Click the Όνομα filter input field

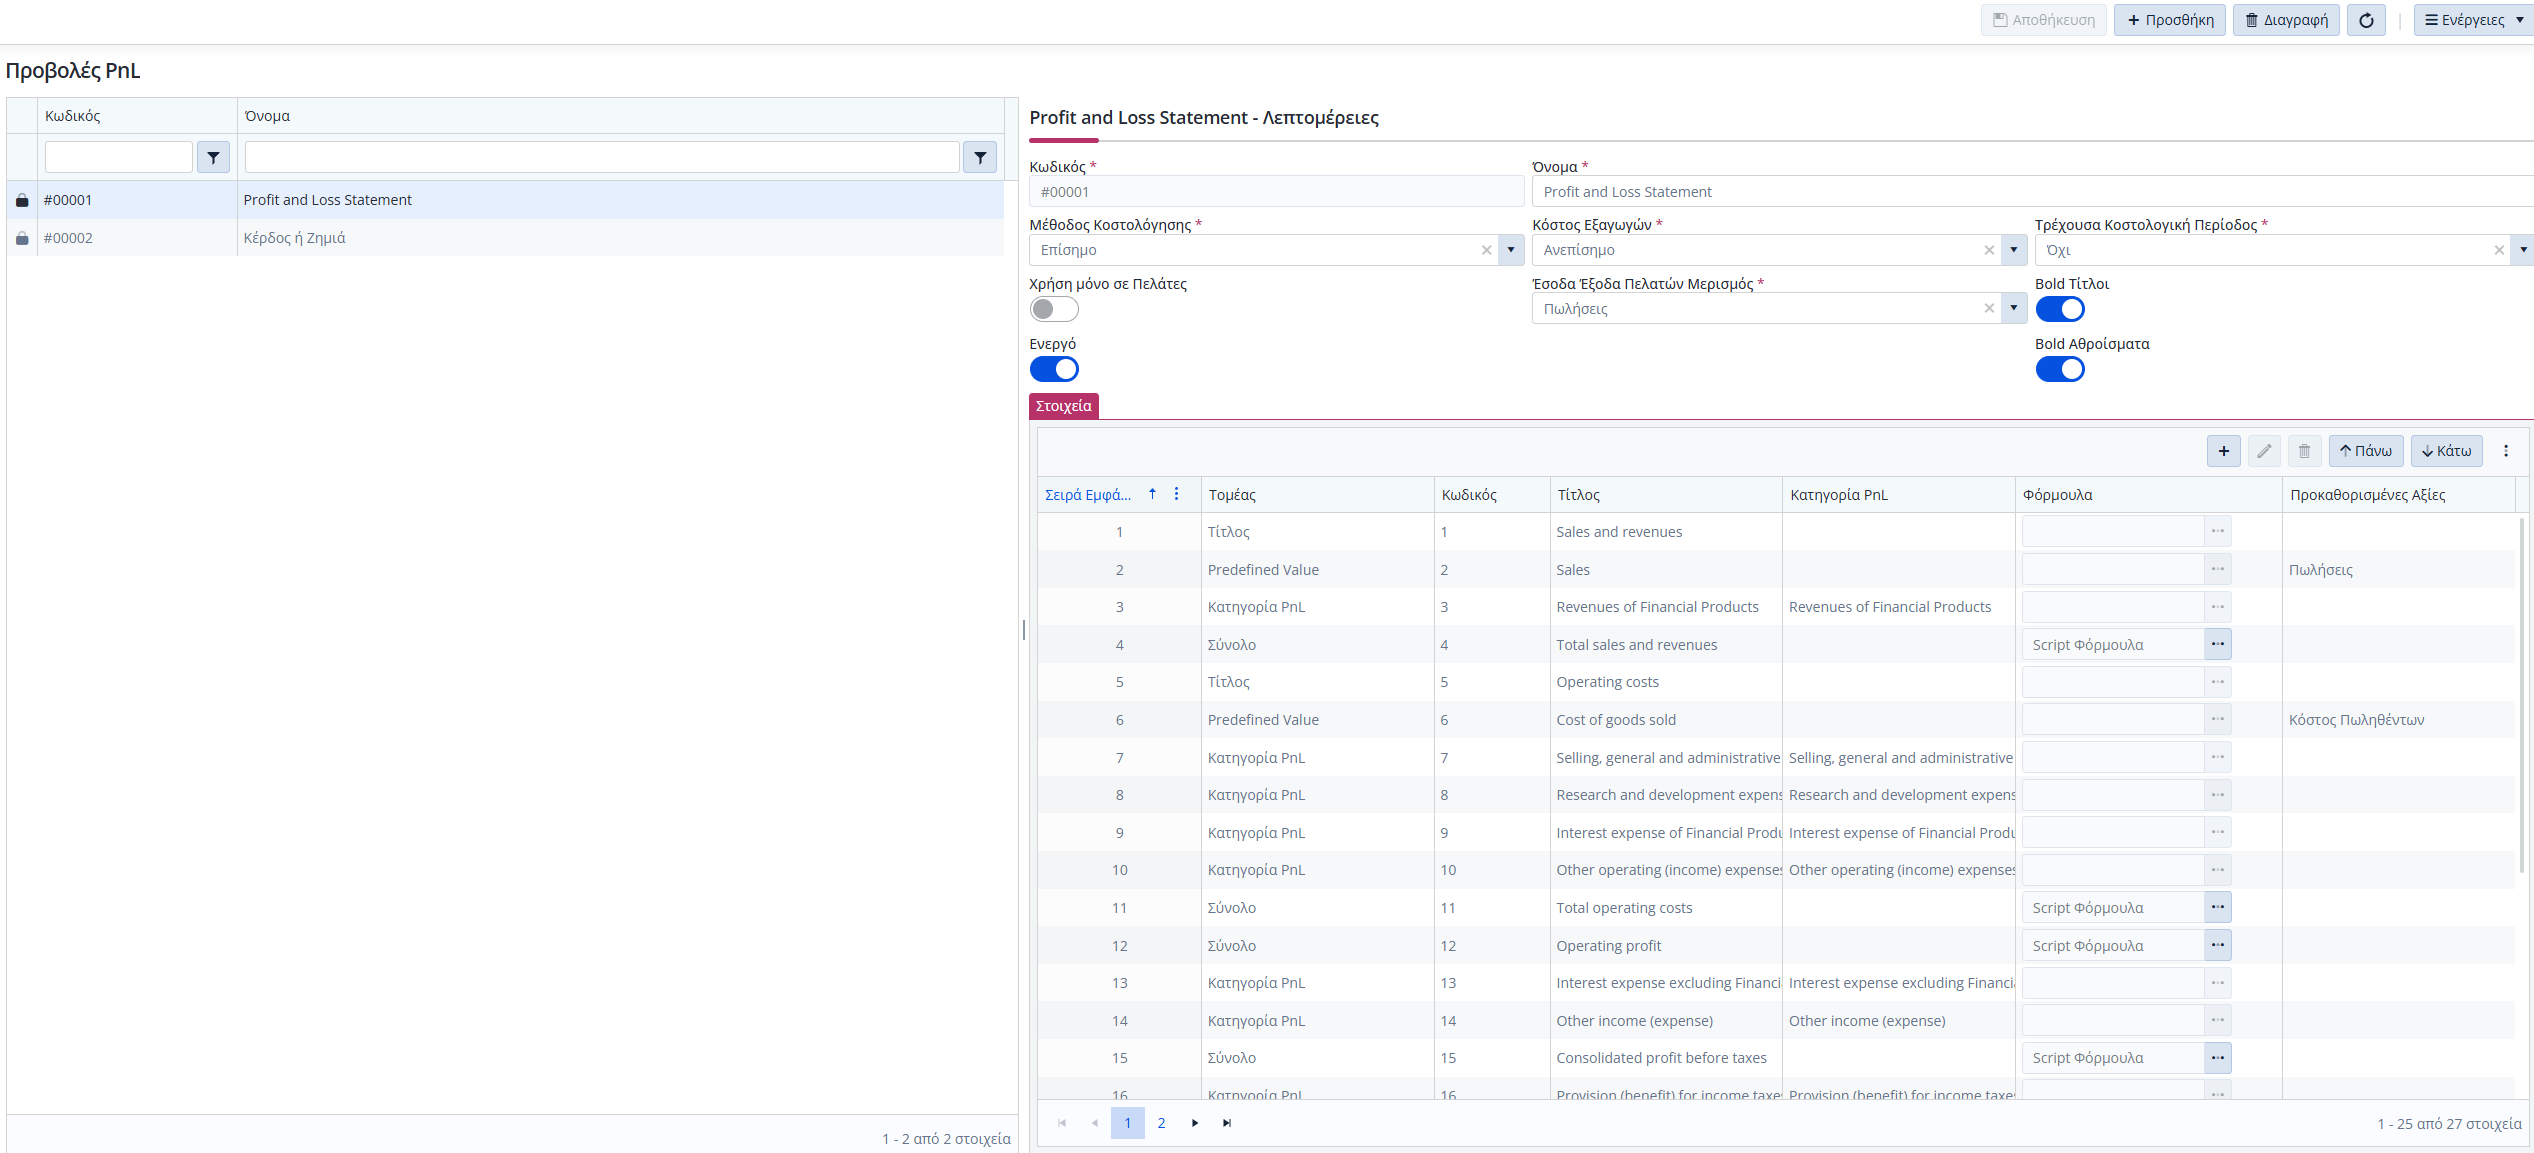click(602, 157)
